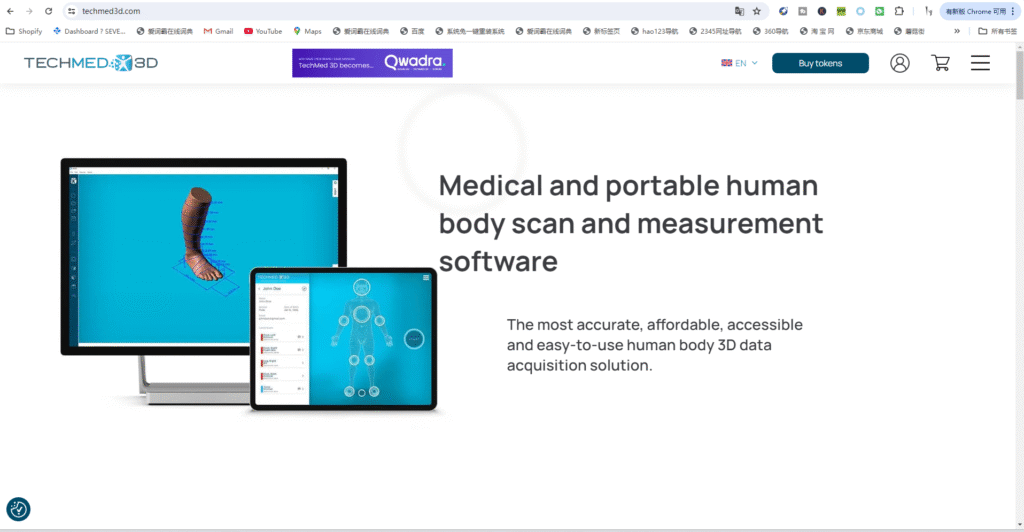The height and width of the screenshot is (532, 1024).
Task: Open Chrome's three-dot menu
Action: pos(1013,11)
